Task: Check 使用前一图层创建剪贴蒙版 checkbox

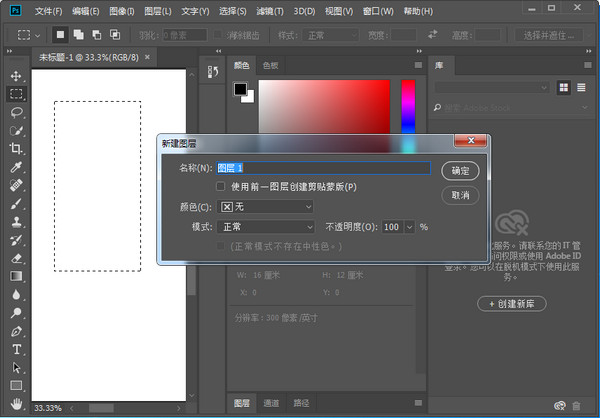Action: pyautogui.click(x=221, y=186)
